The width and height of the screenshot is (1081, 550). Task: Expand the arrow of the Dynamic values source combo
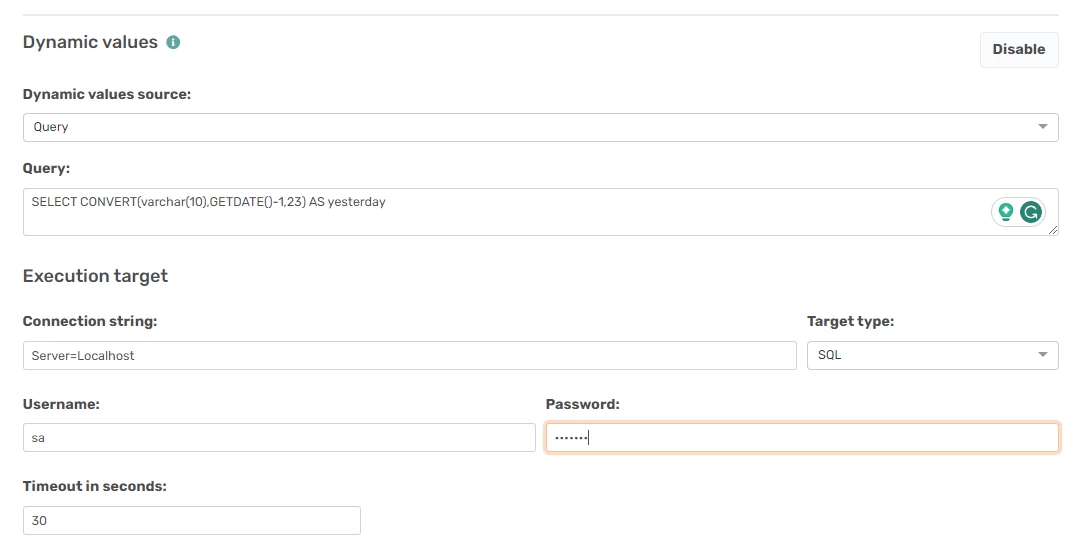pyautogui.click(x=1042, y=127)
